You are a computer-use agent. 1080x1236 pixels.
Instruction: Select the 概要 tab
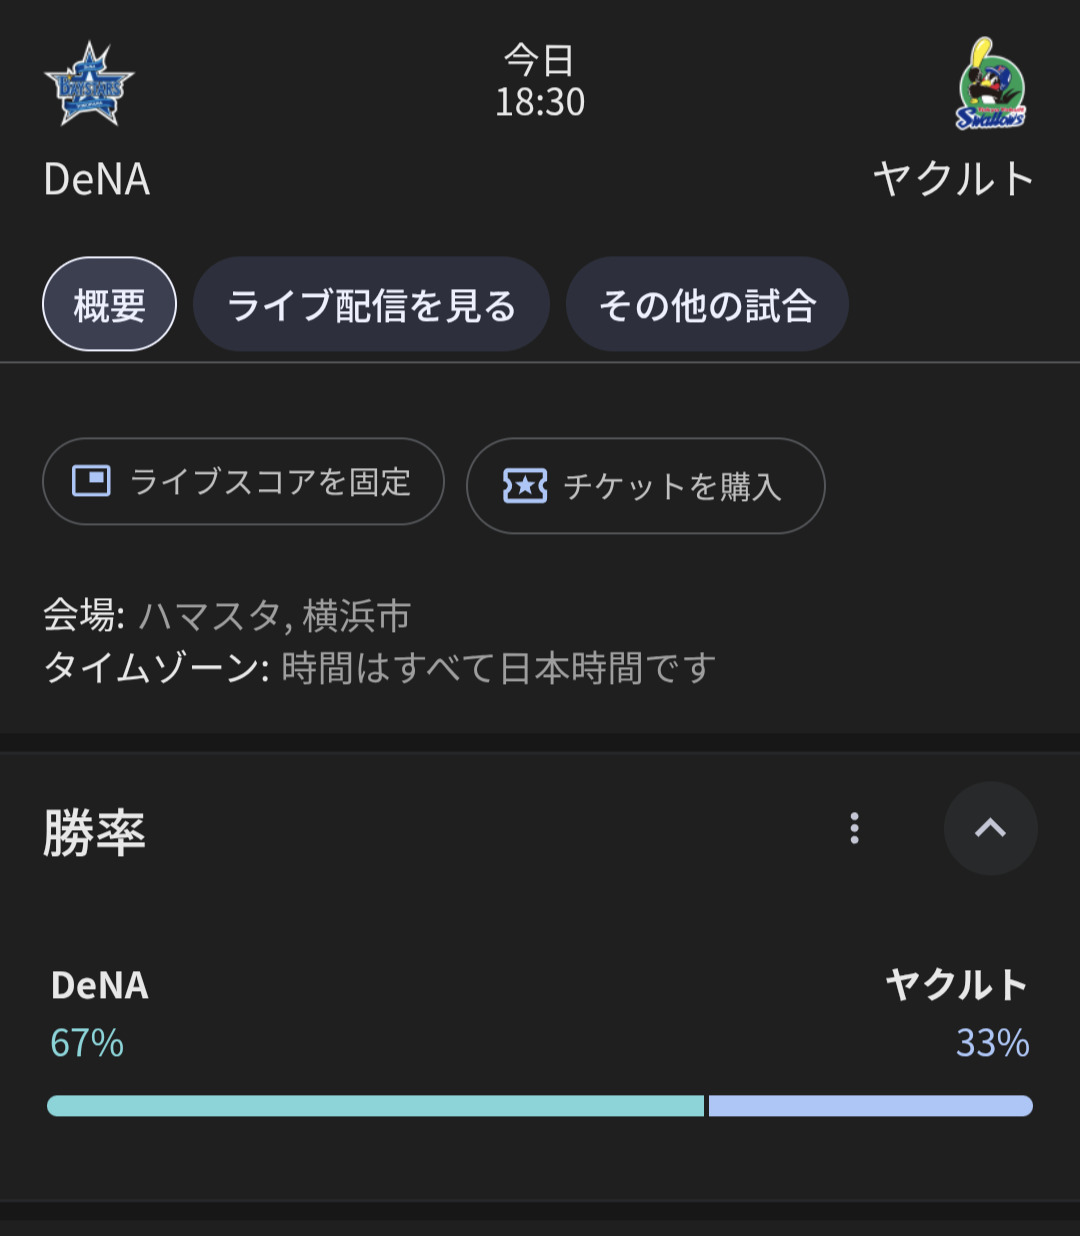coord(109,304)
